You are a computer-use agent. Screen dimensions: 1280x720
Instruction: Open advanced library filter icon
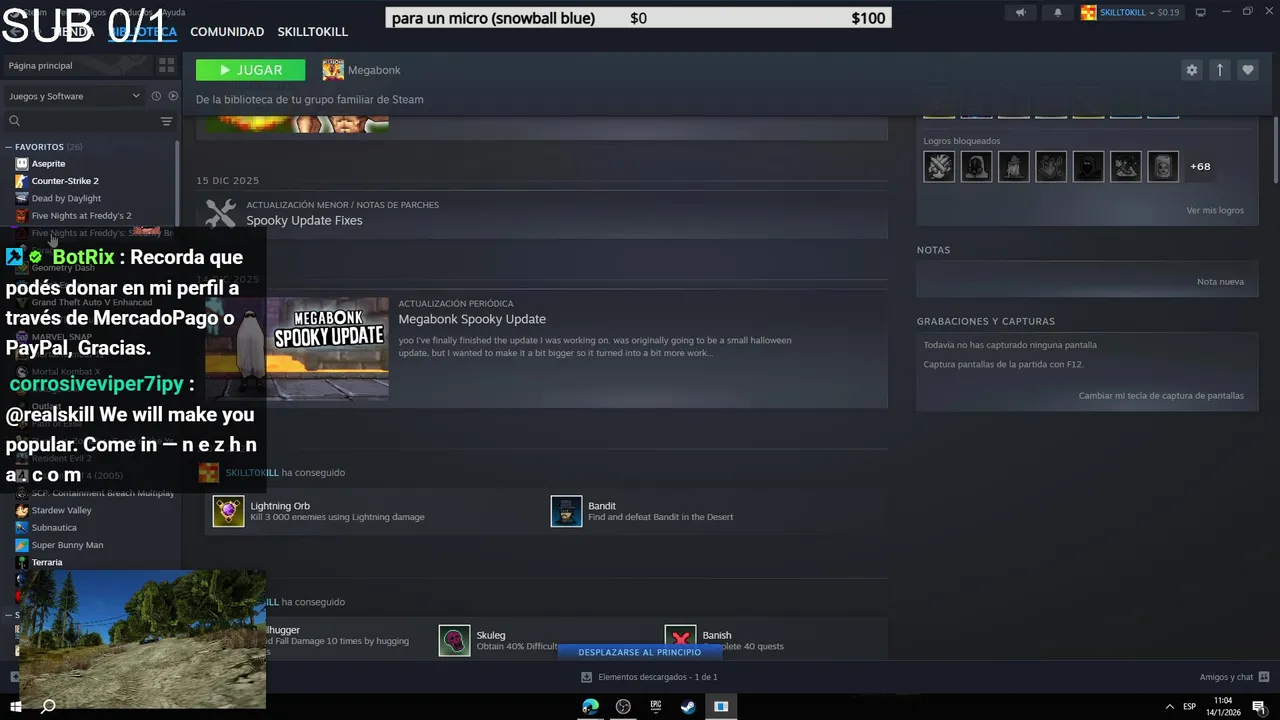coord(167,121)
